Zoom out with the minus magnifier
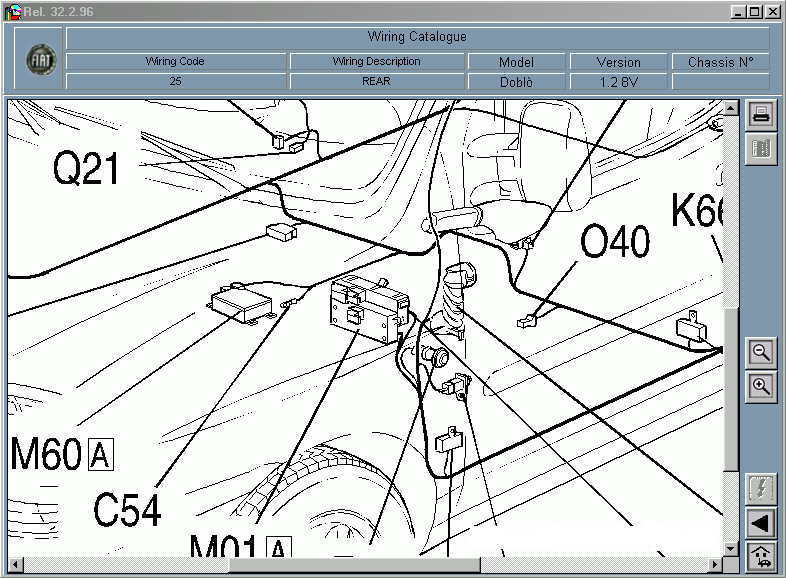The image size is (786, 578). (x=761, y=352)
